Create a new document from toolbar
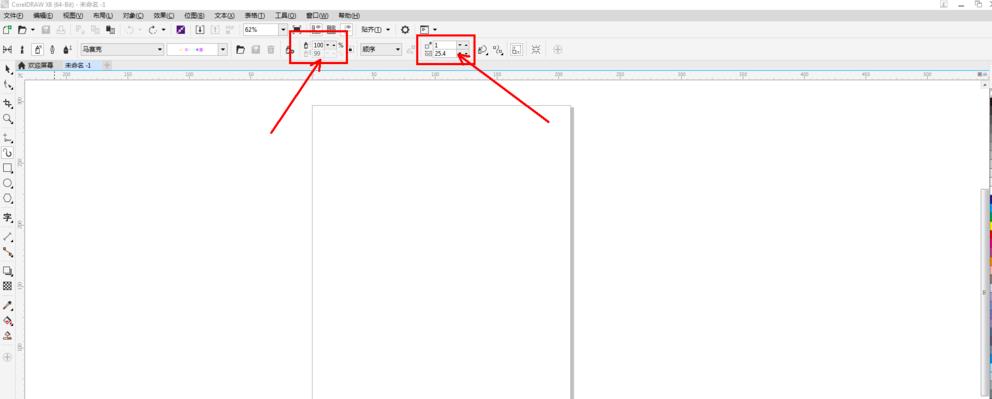992x399 pixels. click(x=8, y=30)
